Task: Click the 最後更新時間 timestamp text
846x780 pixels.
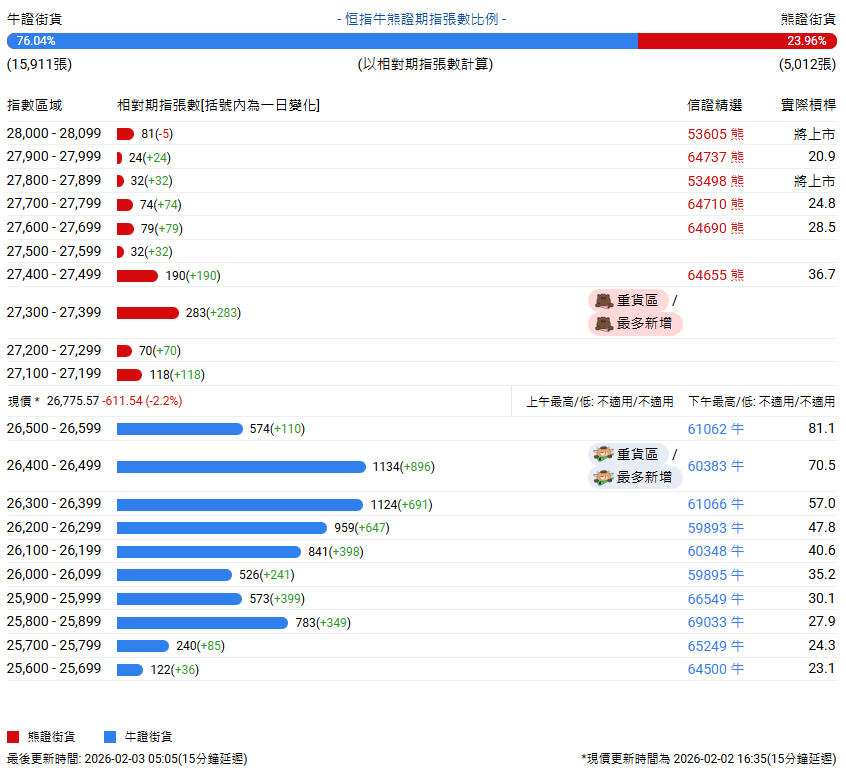Action: 127,759
